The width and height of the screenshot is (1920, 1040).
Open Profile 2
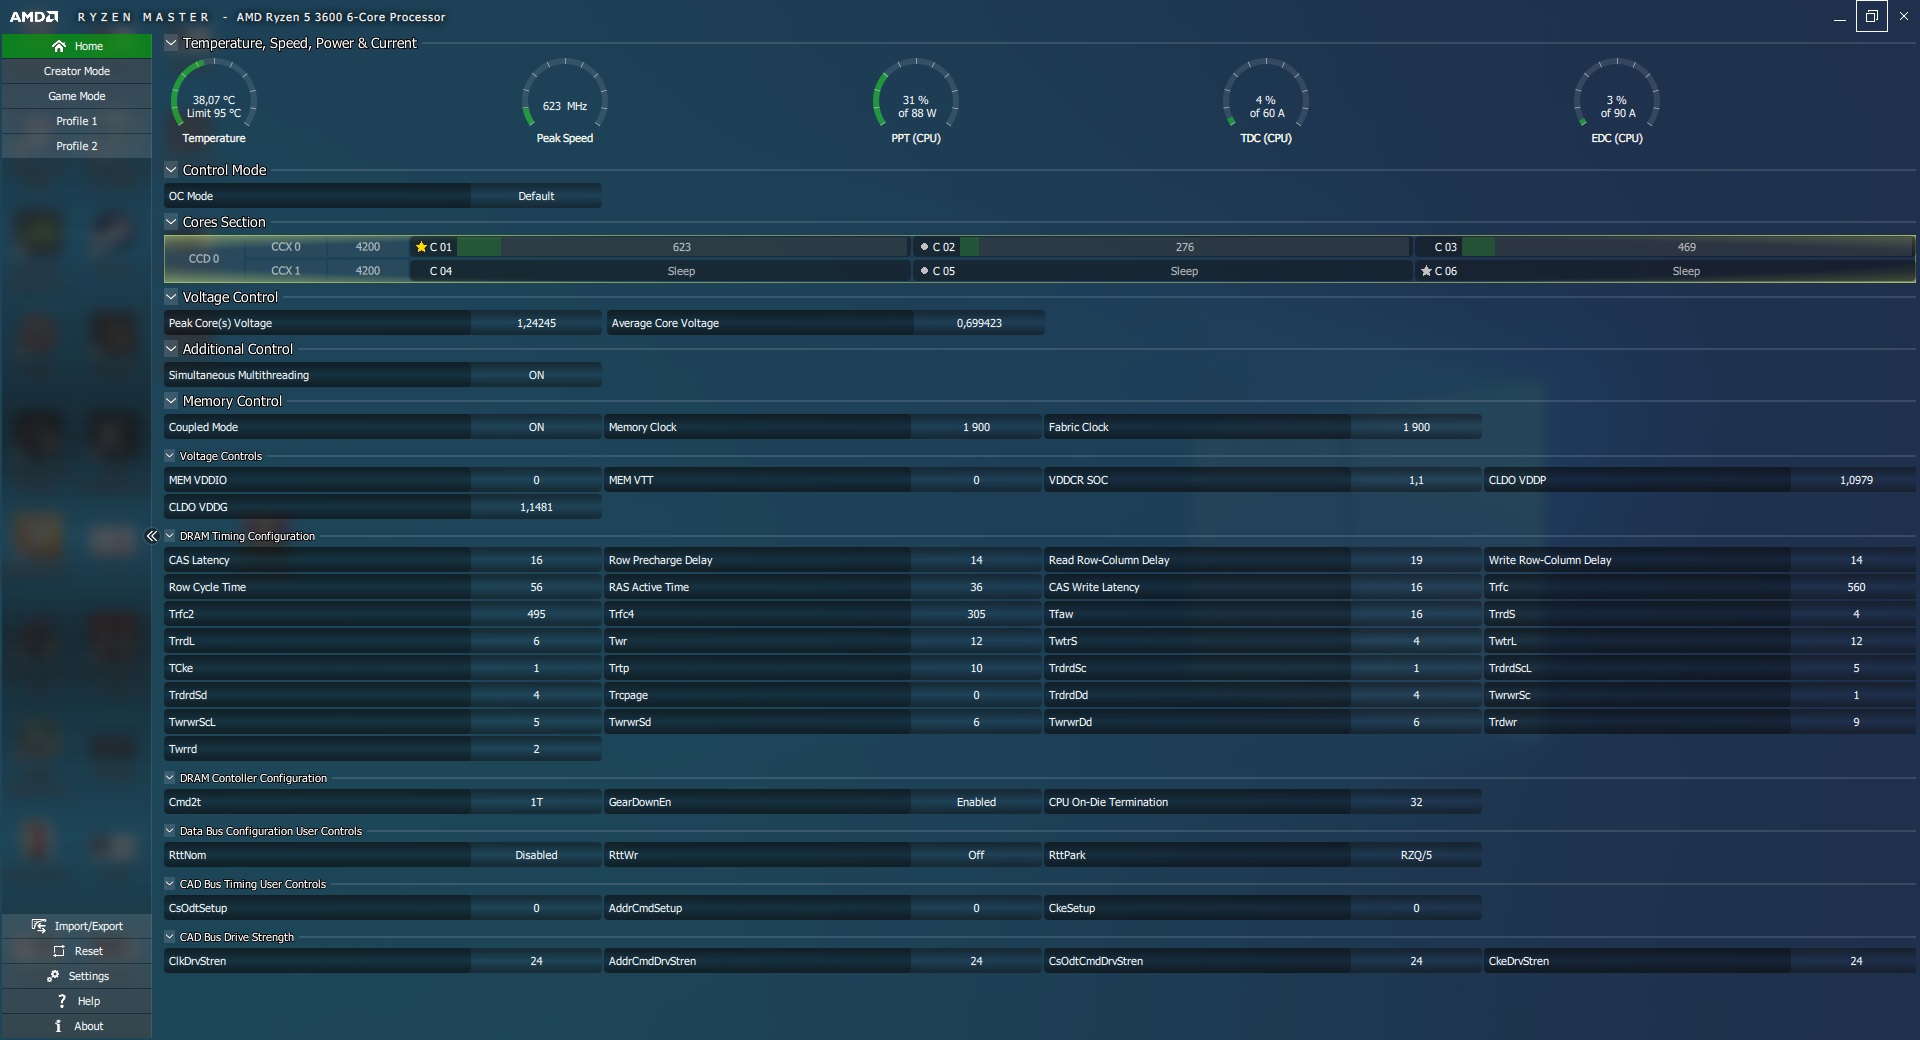coord(77,146)
